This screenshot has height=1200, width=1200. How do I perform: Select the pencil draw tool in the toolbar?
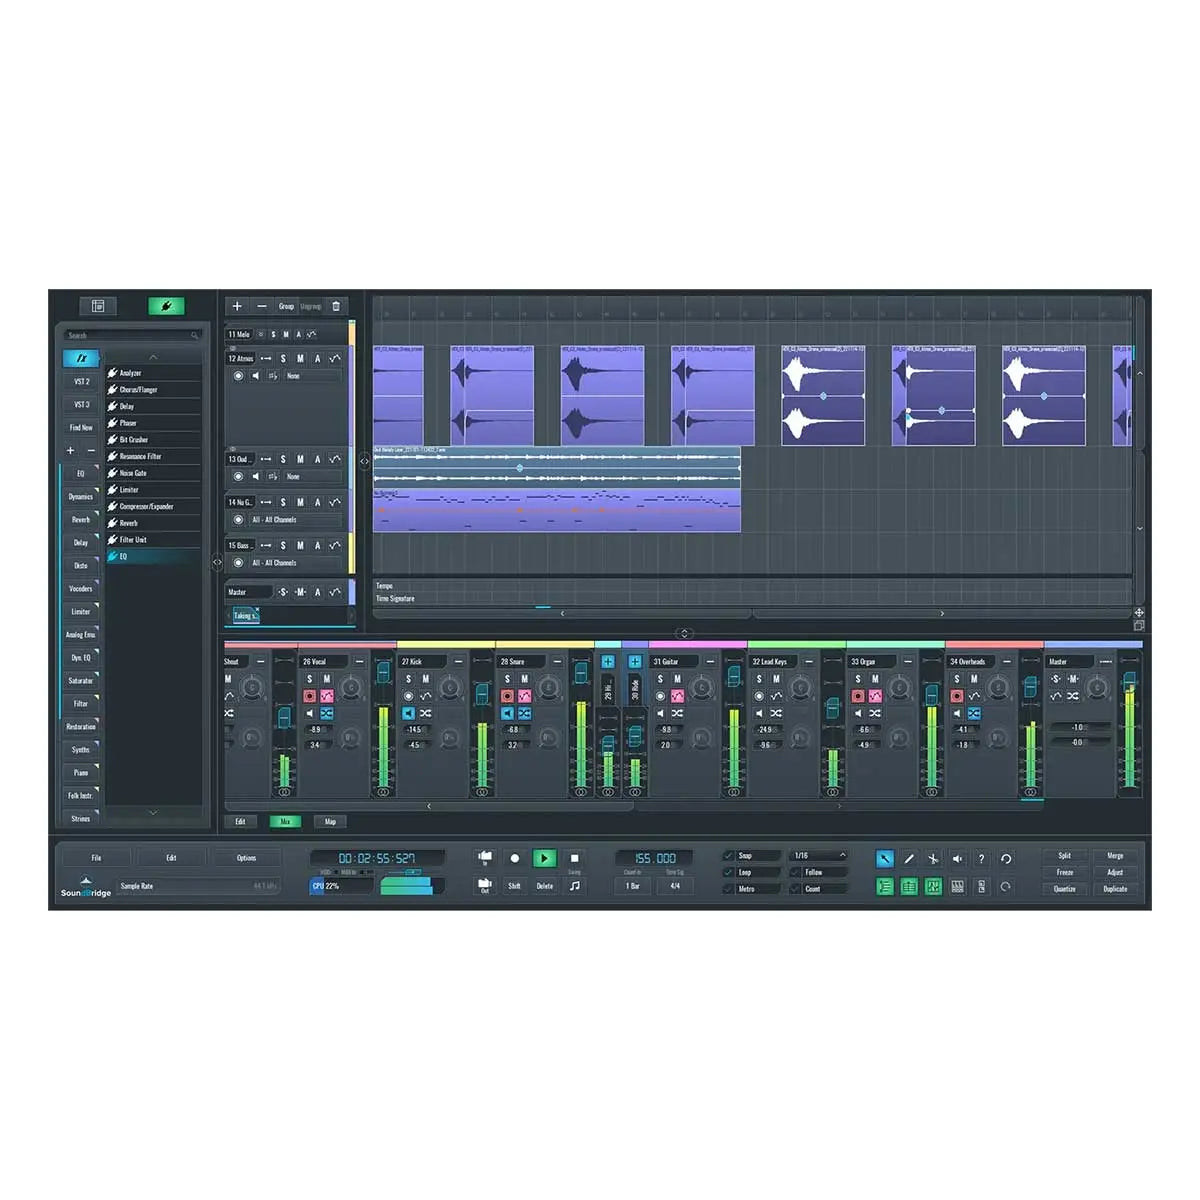908,859
